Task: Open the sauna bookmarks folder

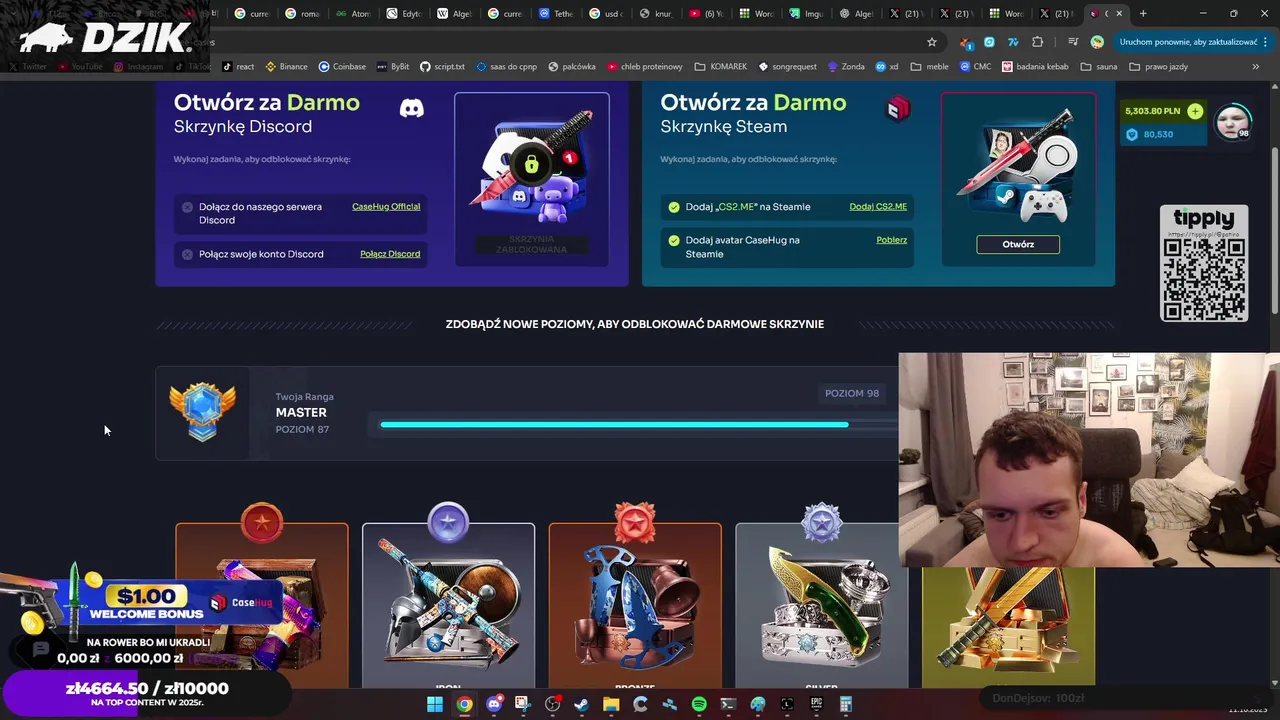Action: click(x=1097, y=66)
